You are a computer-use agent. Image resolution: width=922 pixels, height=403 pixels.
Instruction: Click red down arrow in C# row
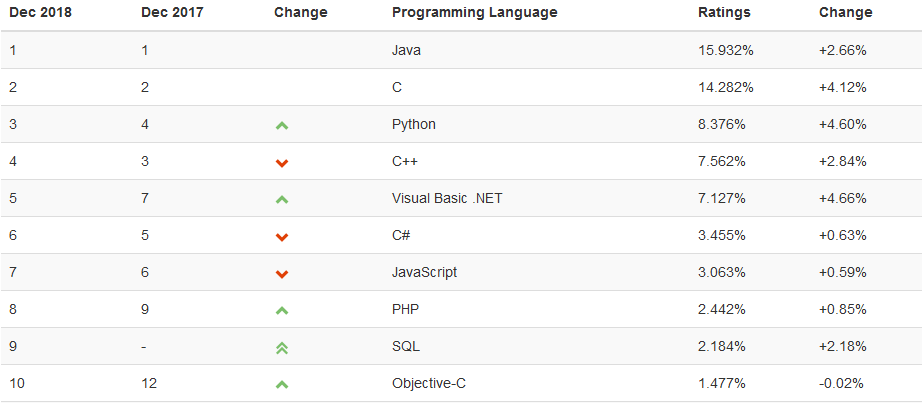click(282, 237)
